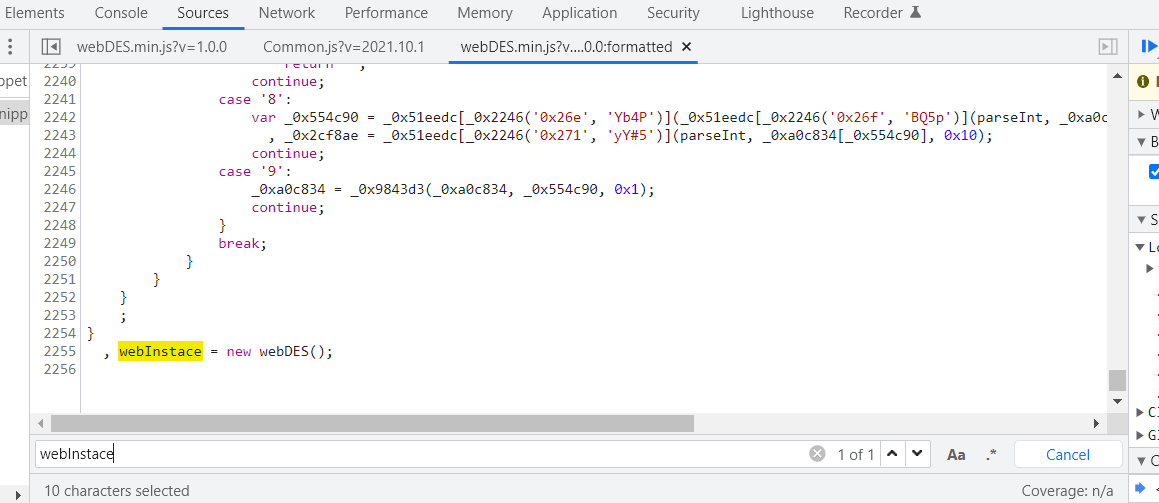
Task: Toggle match case Aa option
Action: 956,454
